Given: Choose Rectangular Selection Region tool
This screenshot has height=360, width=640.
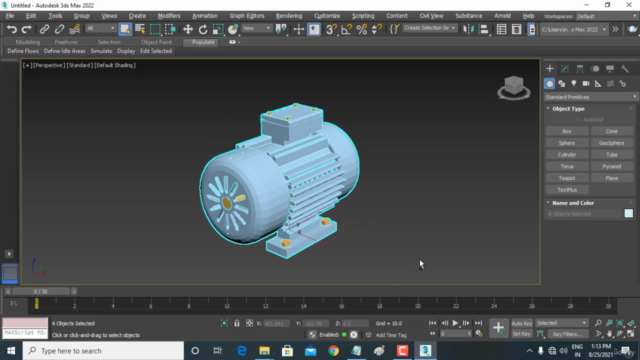Looking at the screenshot, I should [155, 29].
